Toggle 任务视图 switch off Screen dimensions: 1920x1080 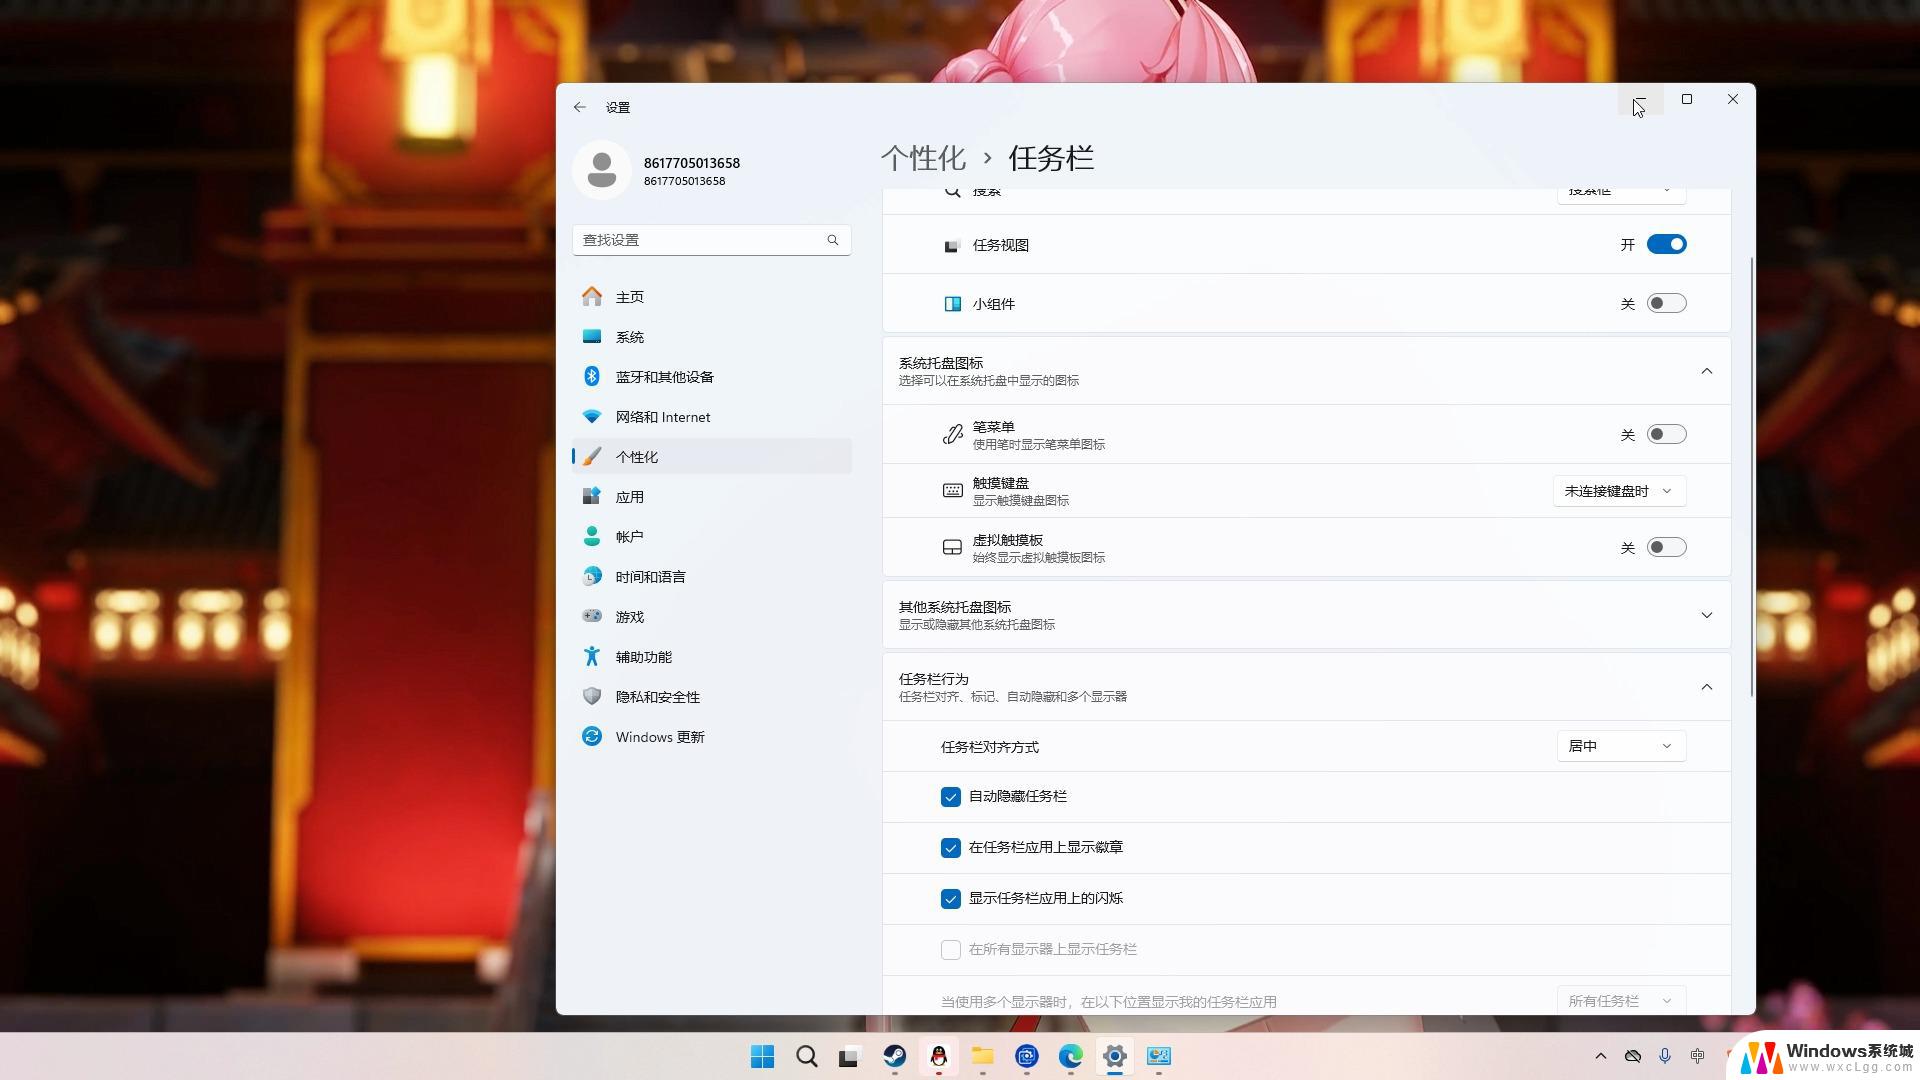[1667, 244]
